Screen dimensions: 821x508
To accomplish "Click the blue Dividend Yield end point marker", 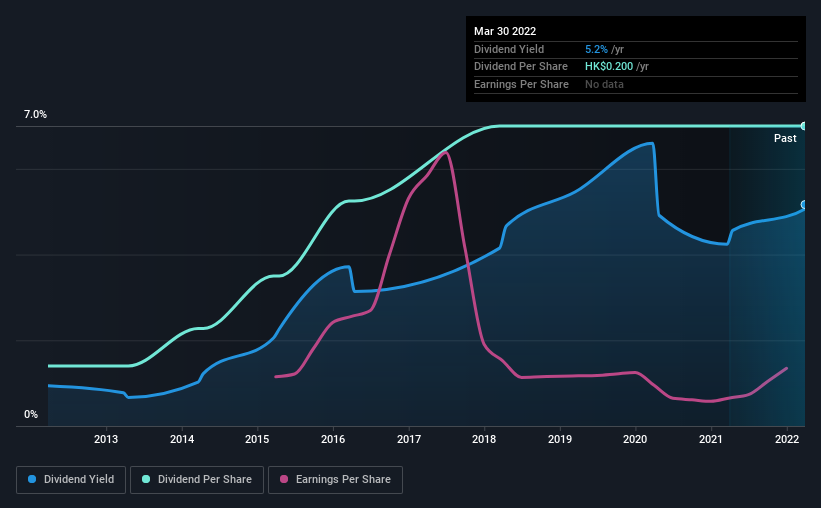I will tap(803, 205).
